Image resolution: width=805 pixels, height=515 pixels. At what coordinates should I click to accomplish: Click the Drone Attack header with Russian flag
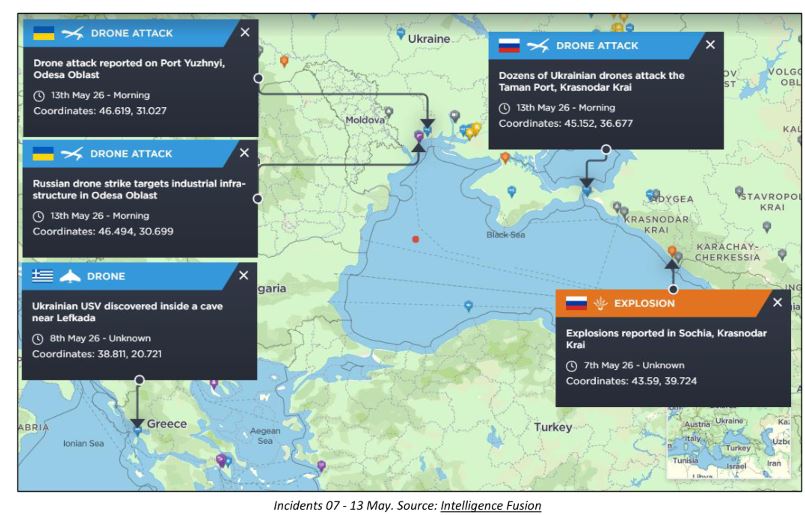coord(597,45)
